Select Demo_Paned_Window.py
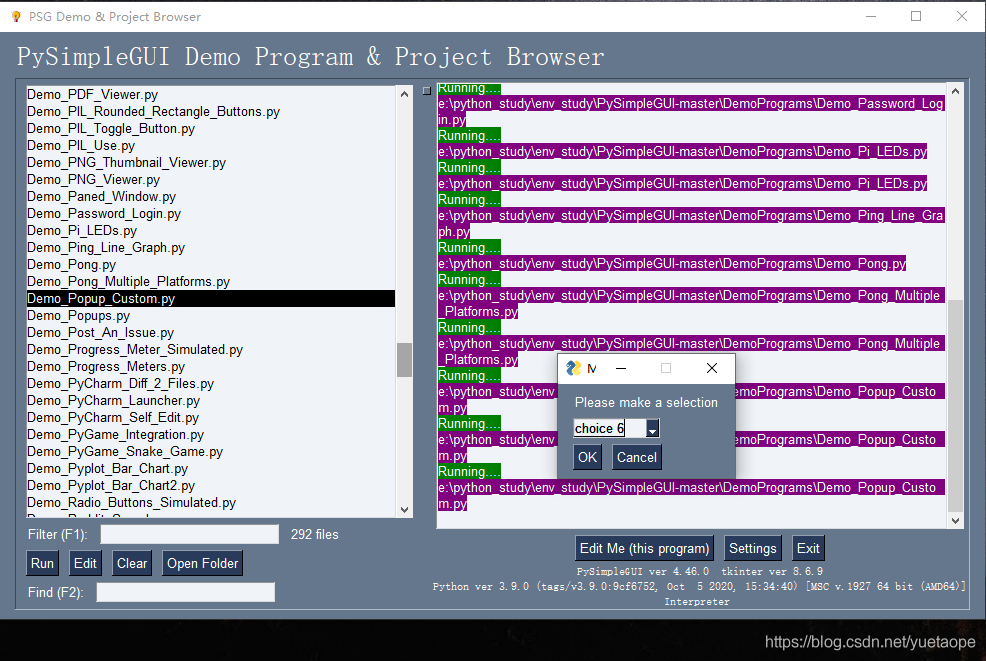Viewport: 986px width, 661px height. (211, 196)
